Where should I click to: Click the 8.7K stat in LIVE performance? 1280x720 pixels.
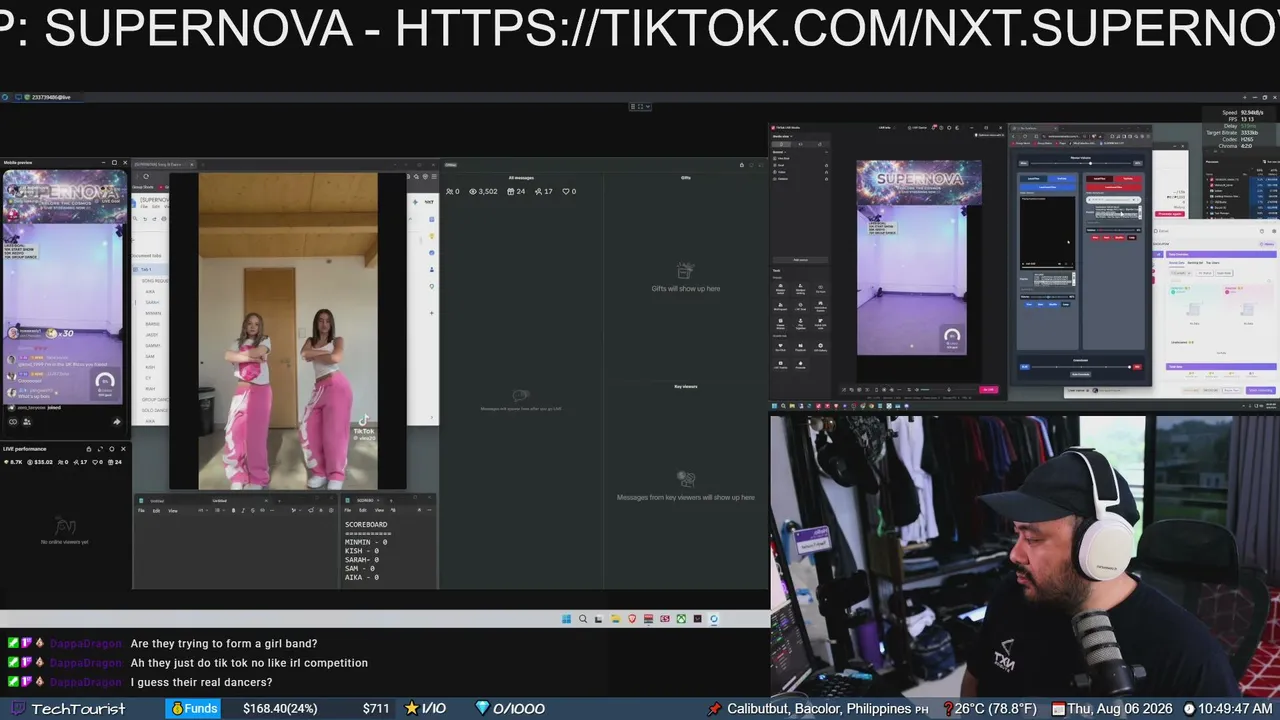(x=15, y=462)
